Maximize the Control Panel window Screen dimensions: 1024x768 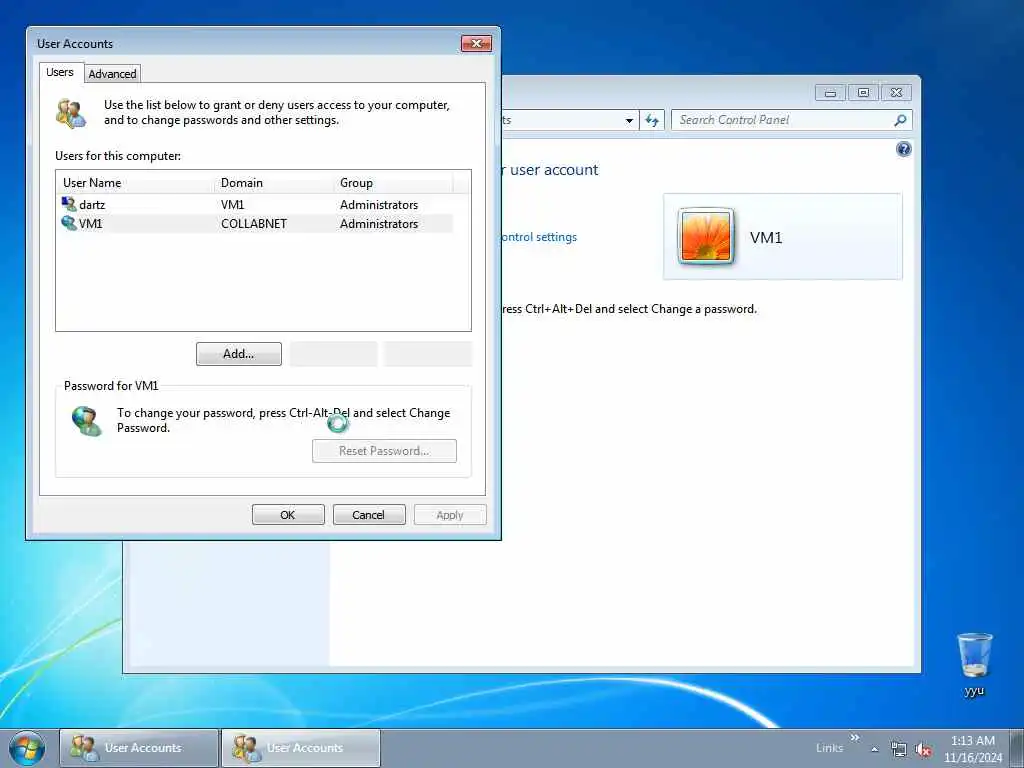coord(863,93)
